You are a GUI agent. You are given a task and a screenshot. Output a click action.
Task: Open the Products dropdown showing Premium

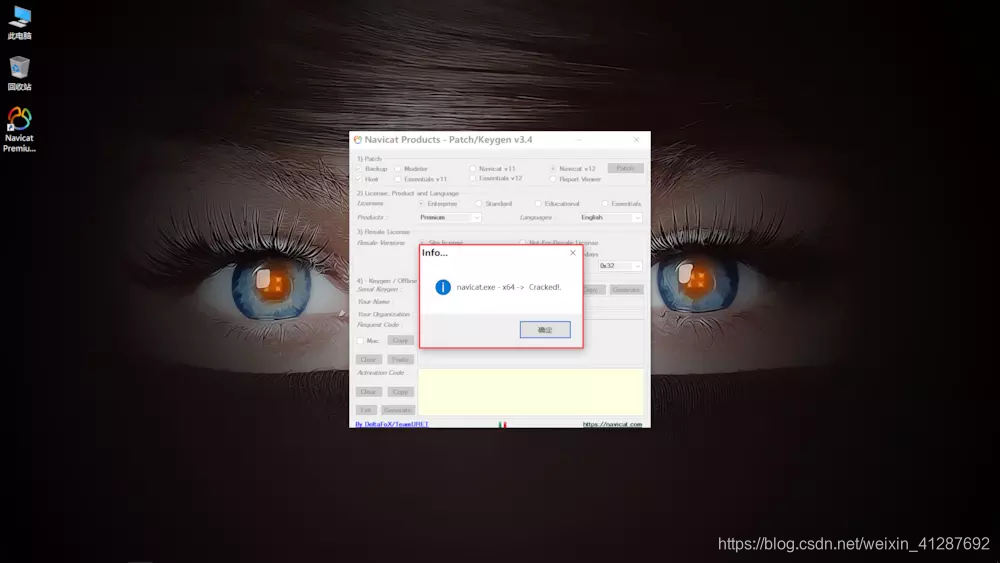[450, 217]
